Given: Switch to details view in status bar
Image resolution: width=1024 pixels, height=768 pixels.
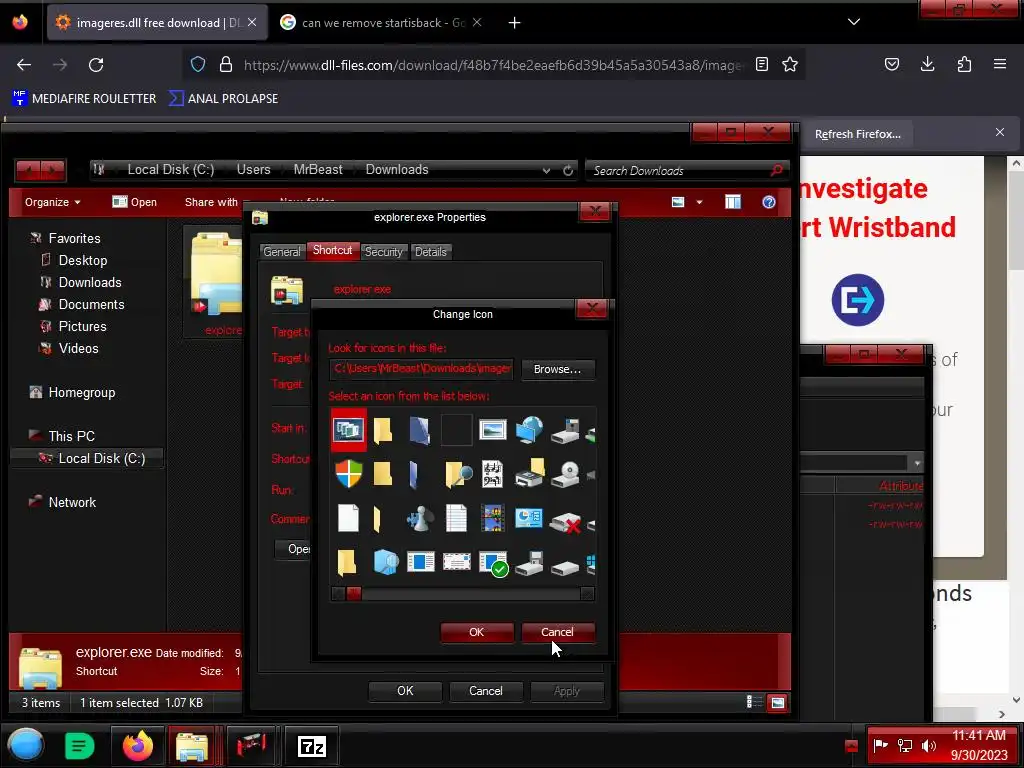Looking at the screenshot, I should pyautogui.click(x=754, y=702).
